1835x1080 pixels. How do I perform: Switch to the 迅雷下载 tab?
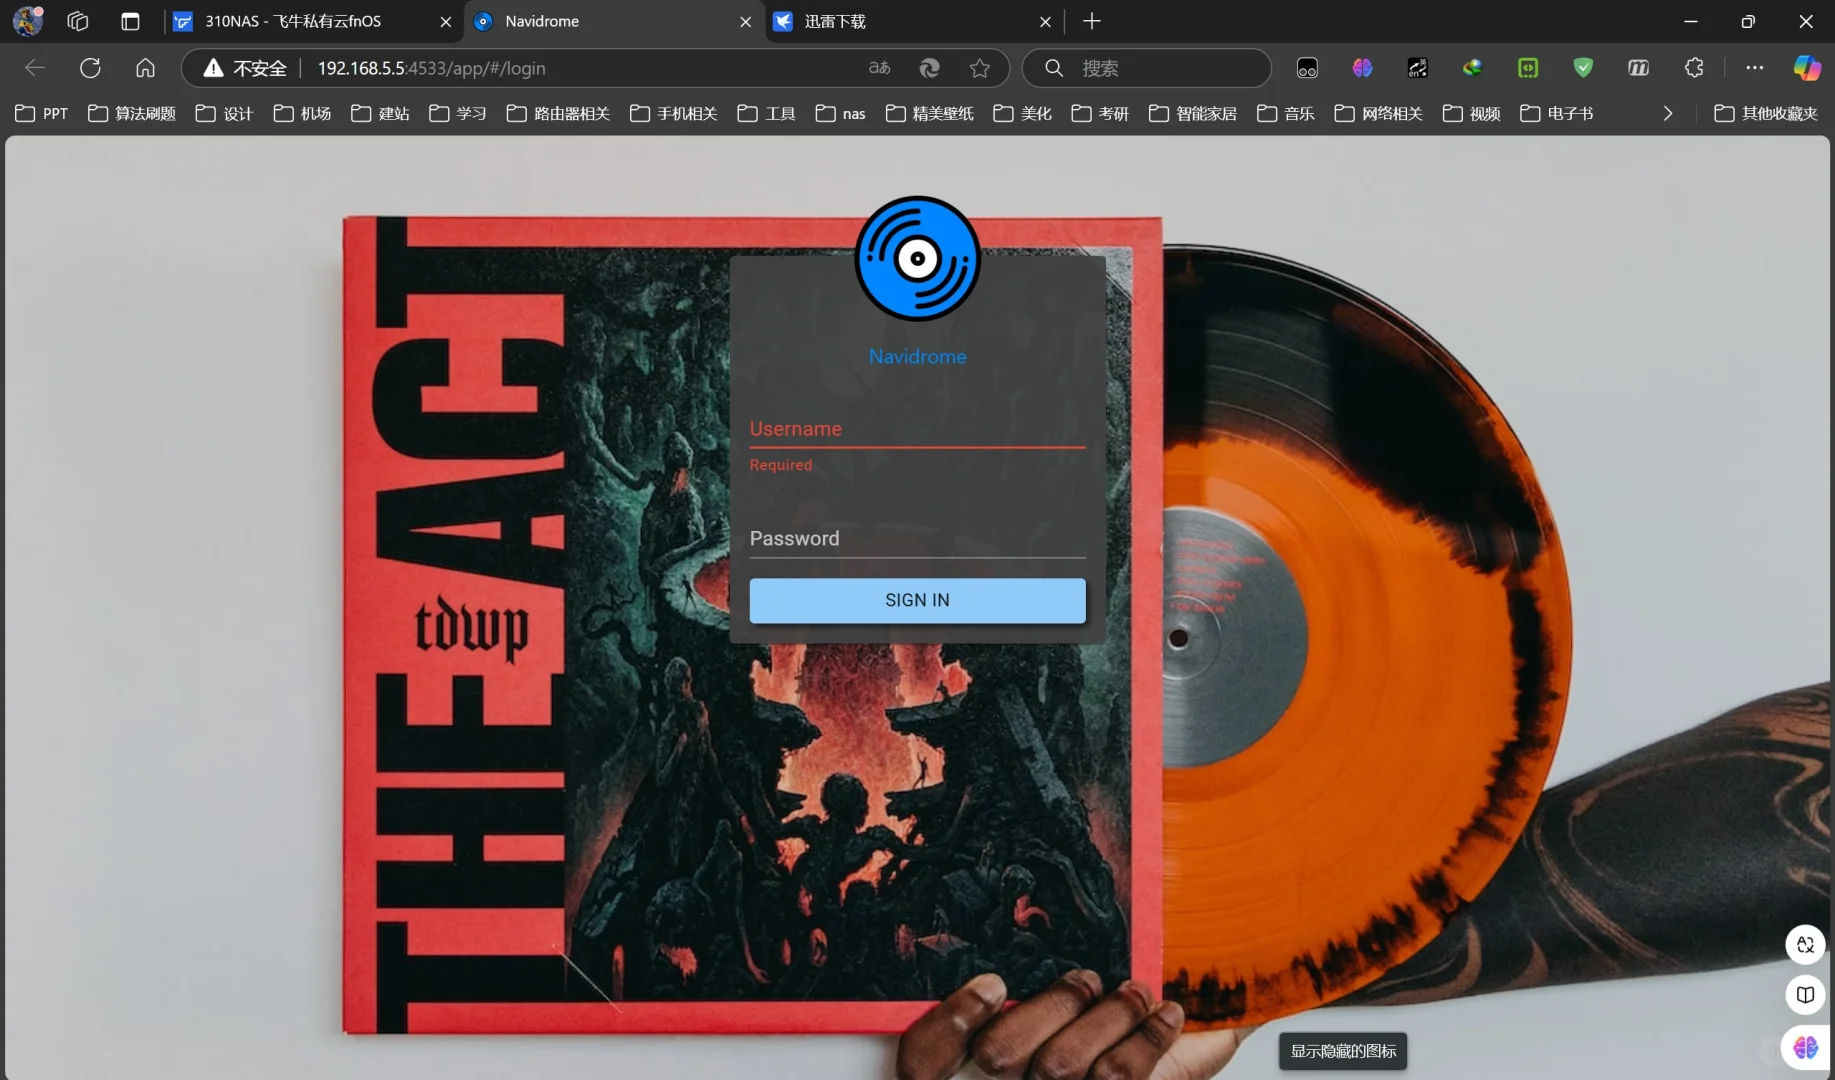(x=912, y=21)
